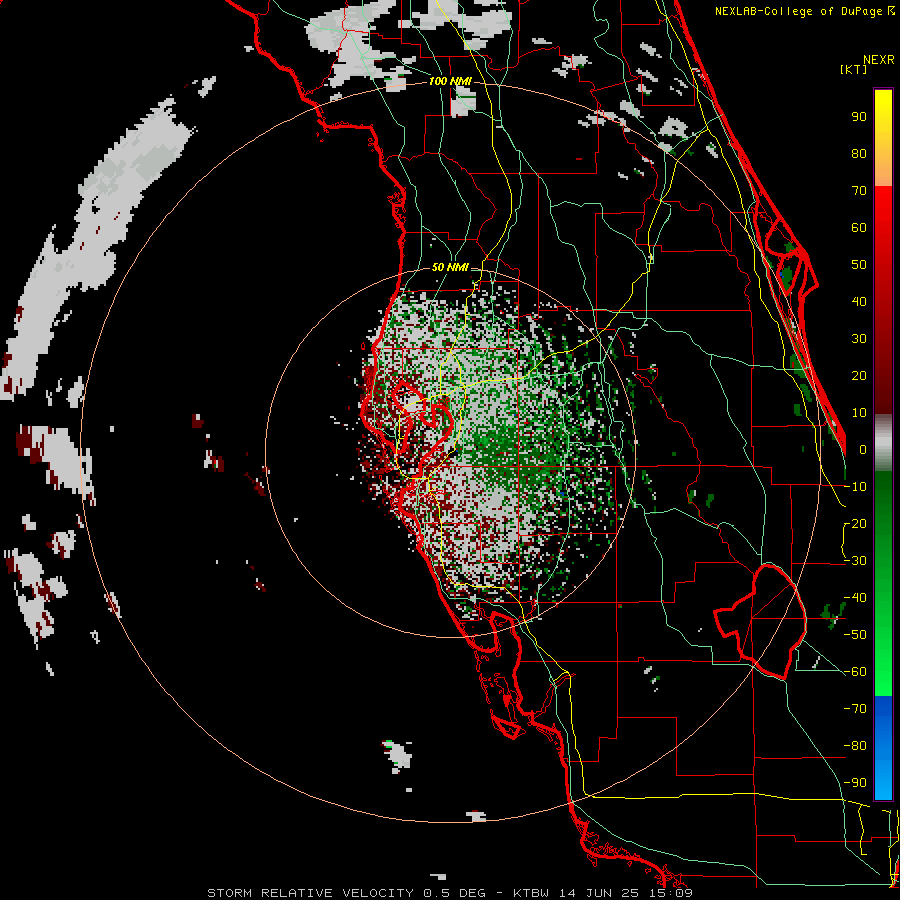The height and width of the screenshot is (900, 900).
Task: Pick the blue segment at the bottom of the color bar
Action: (x=883, y=748)
